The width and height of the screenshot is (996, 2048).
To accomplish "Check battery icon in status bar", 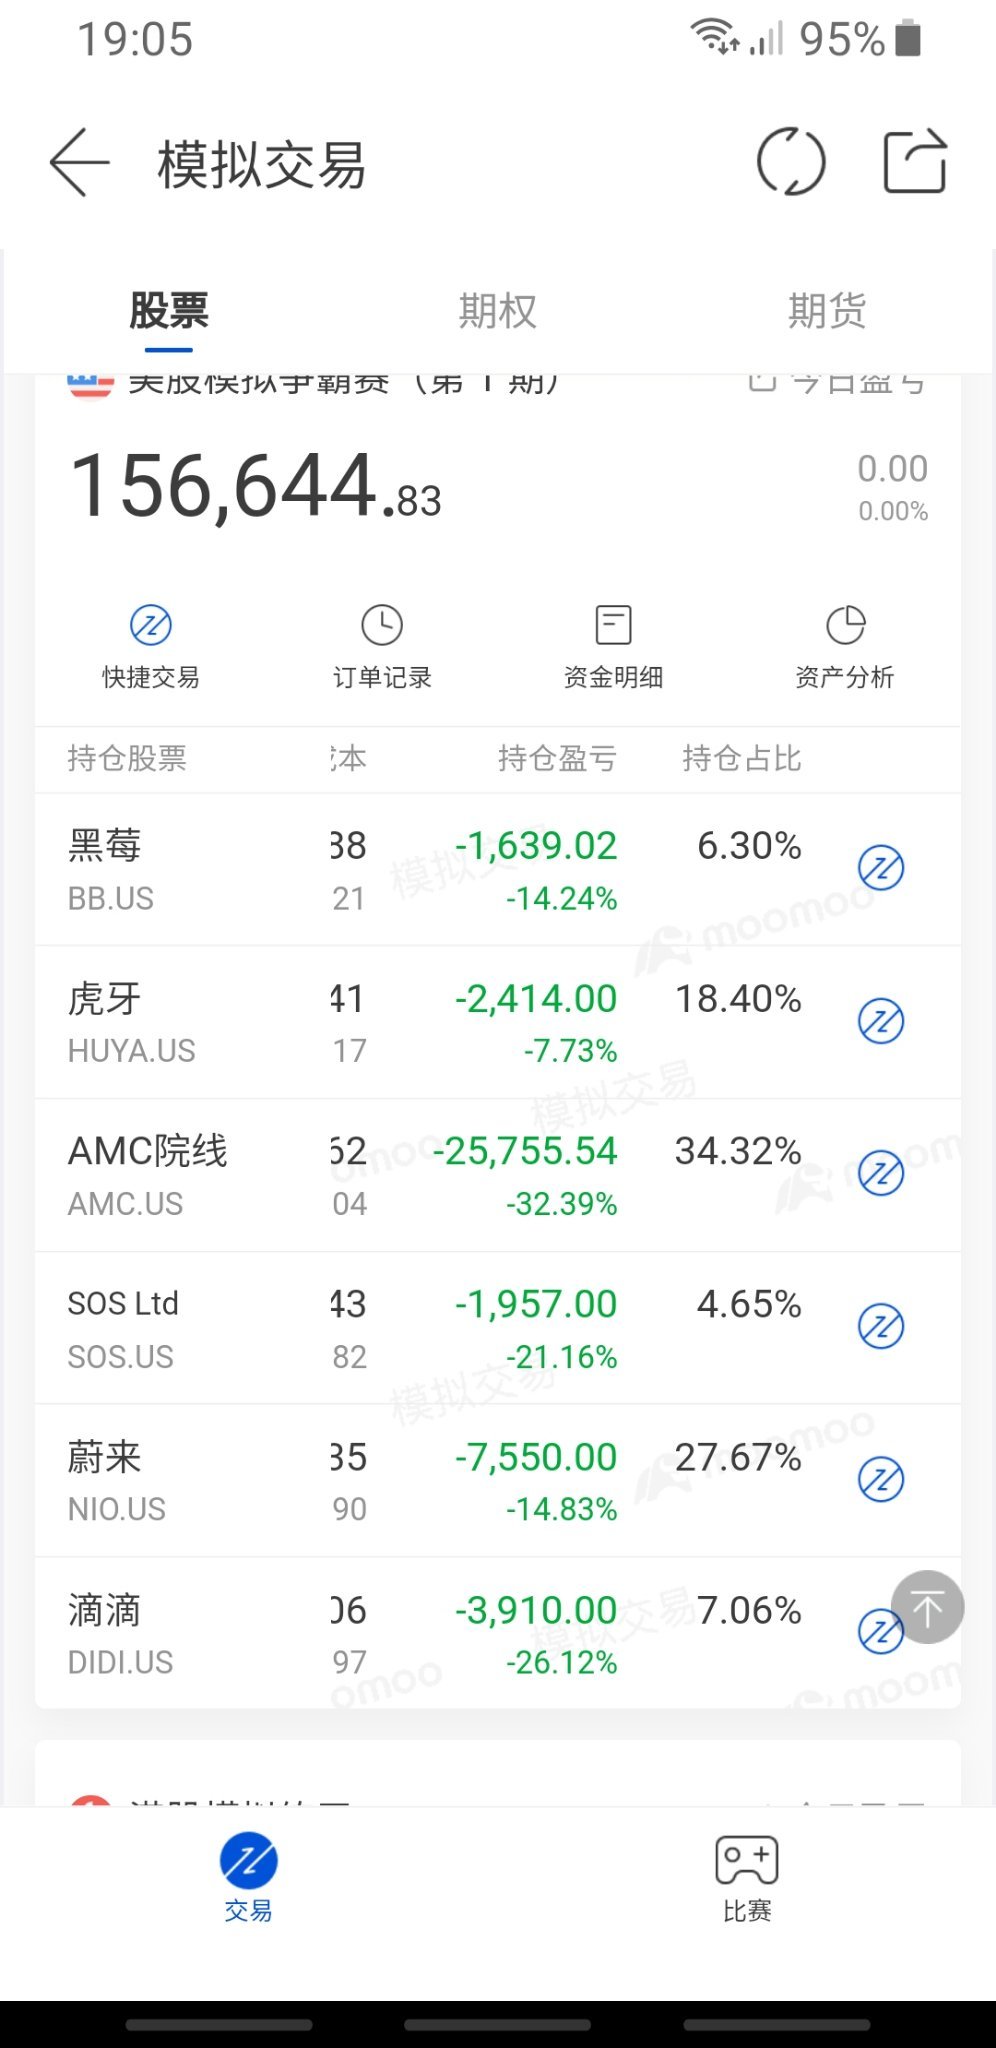I will (x=908, y=39).
